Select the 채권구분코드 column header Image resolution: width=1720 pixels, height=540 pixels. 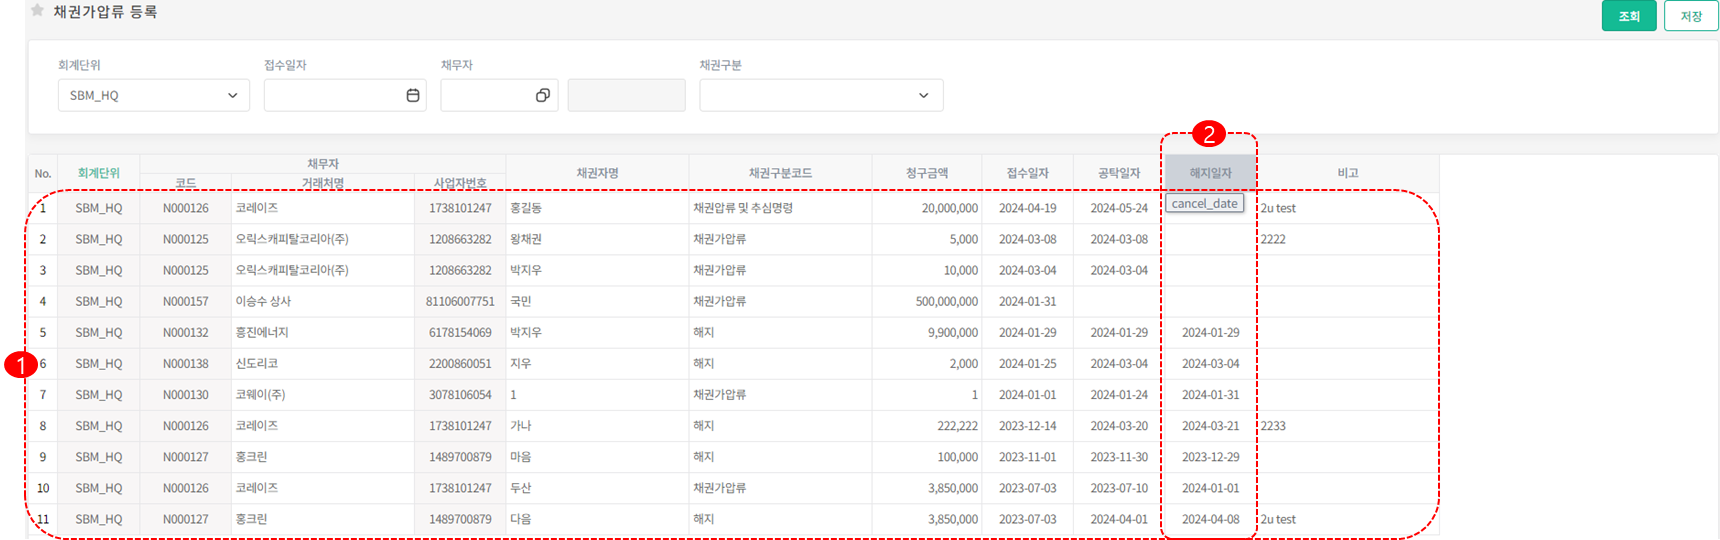(x=780, y=173)
